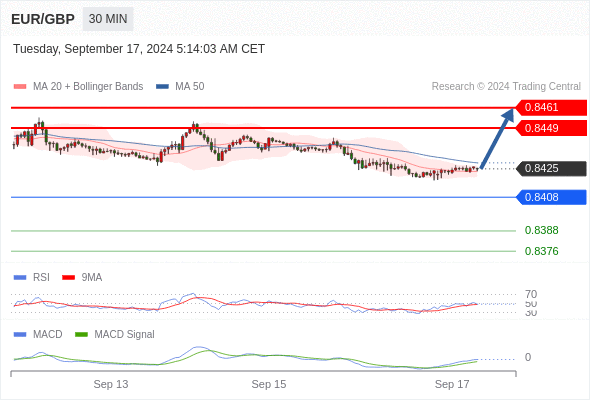Click the 0.8449 red price tag
Screen dimensions: 590x400
551,128
